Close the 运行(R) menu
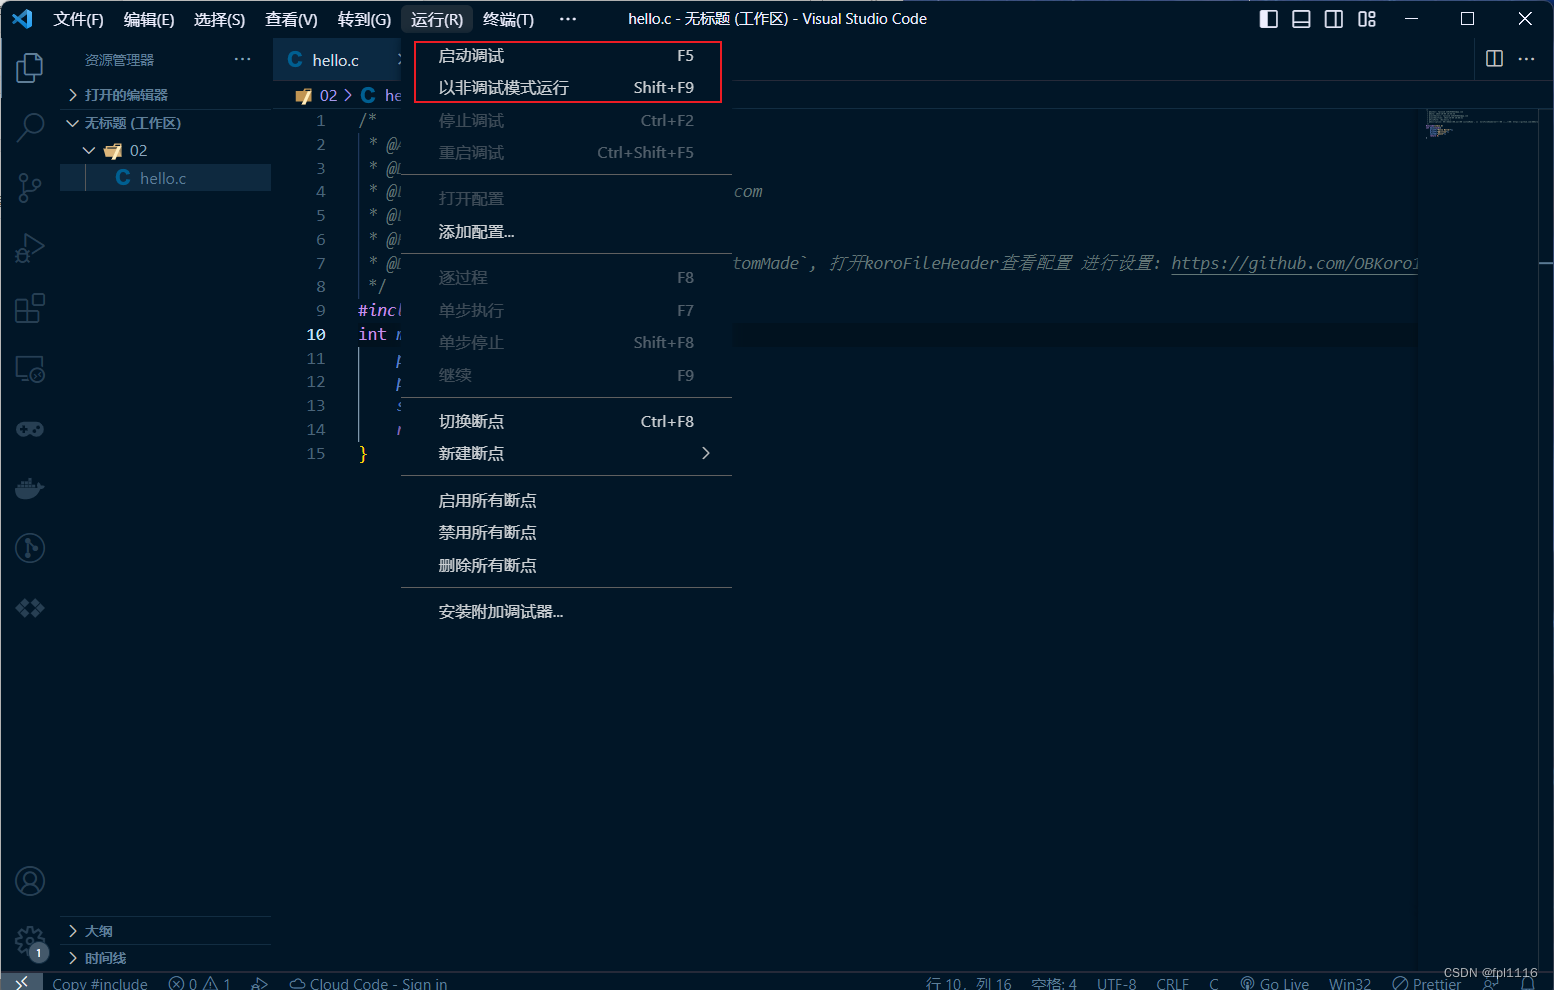1554x990 pixels. [x=437, y=19]
